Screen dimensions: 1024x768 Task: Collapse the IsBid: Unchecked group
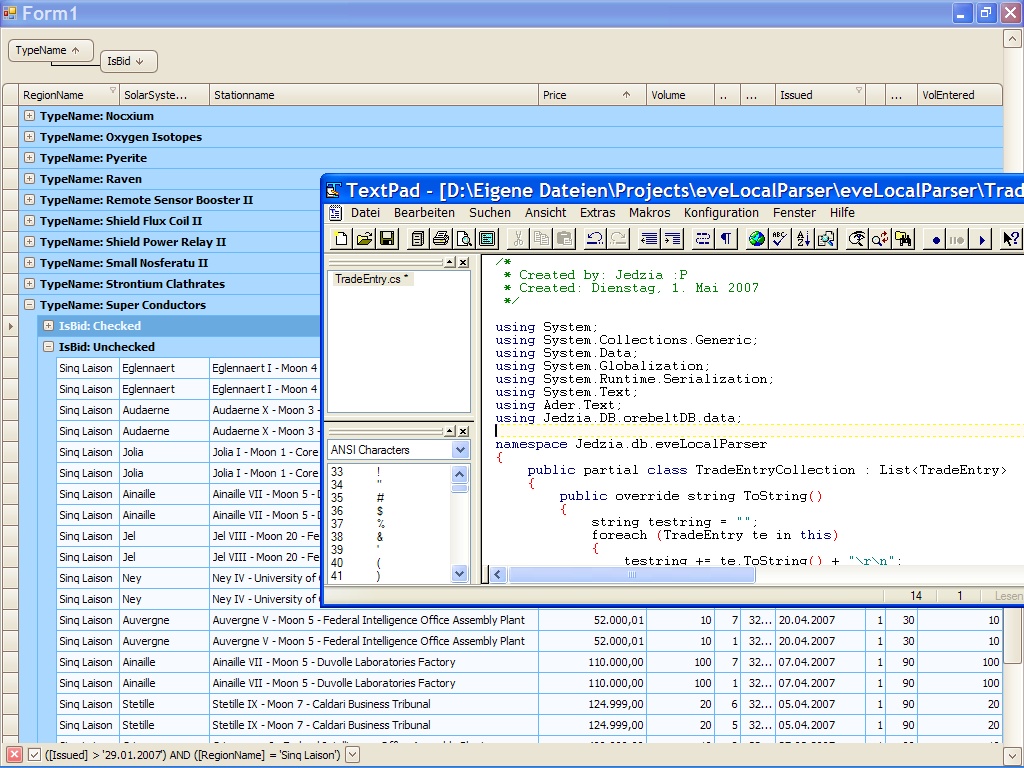pos(48,347)
